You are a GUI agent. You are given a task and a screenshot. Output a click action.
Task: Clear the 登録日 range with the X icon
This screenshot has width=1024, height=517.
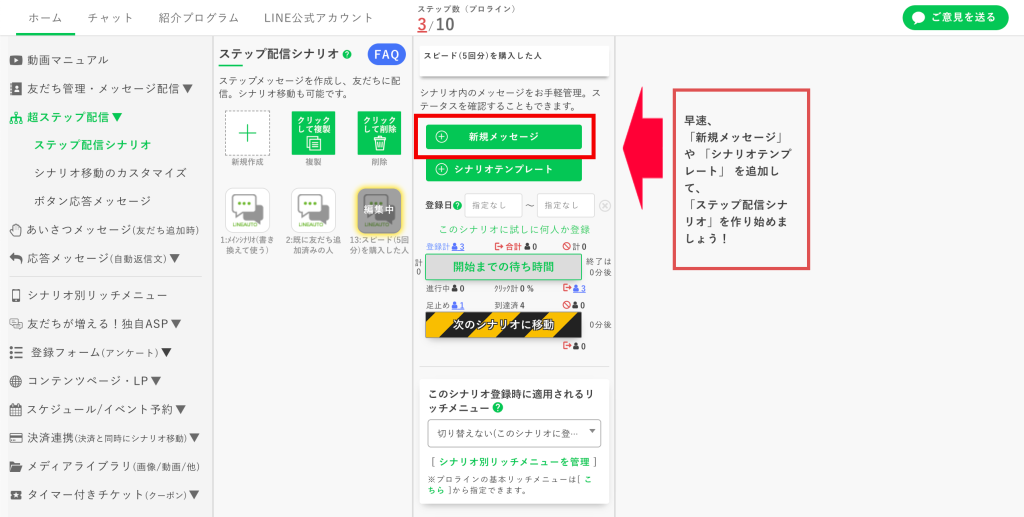click(605, 206)
